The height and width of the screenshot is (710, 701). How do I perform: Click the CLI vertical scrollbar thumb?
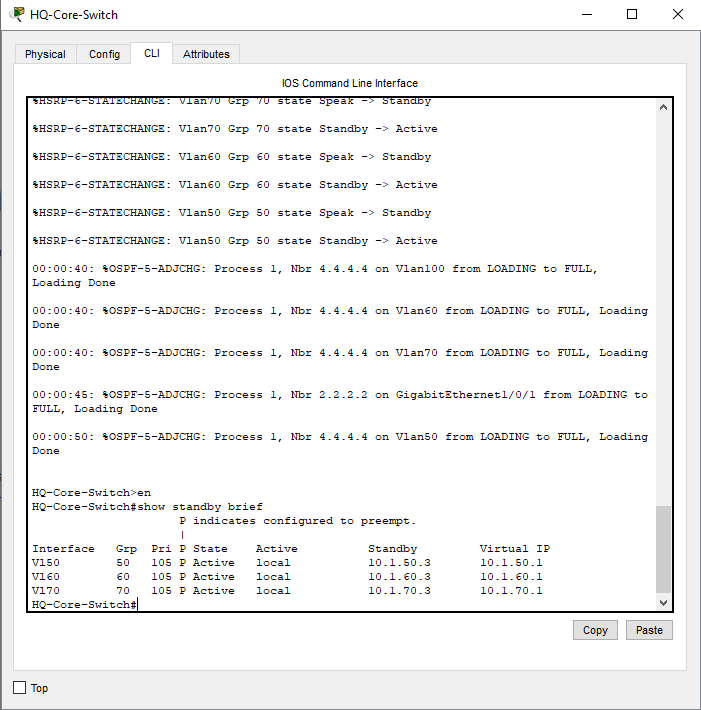tap(664, 549)
